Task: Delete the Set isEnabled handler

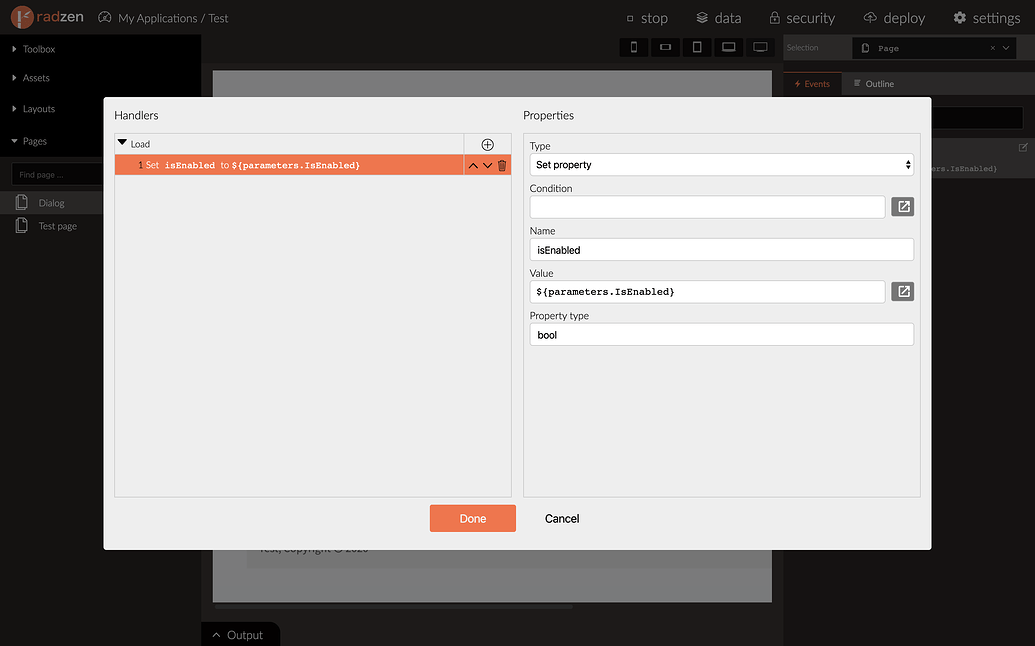Action: [502, 165]
